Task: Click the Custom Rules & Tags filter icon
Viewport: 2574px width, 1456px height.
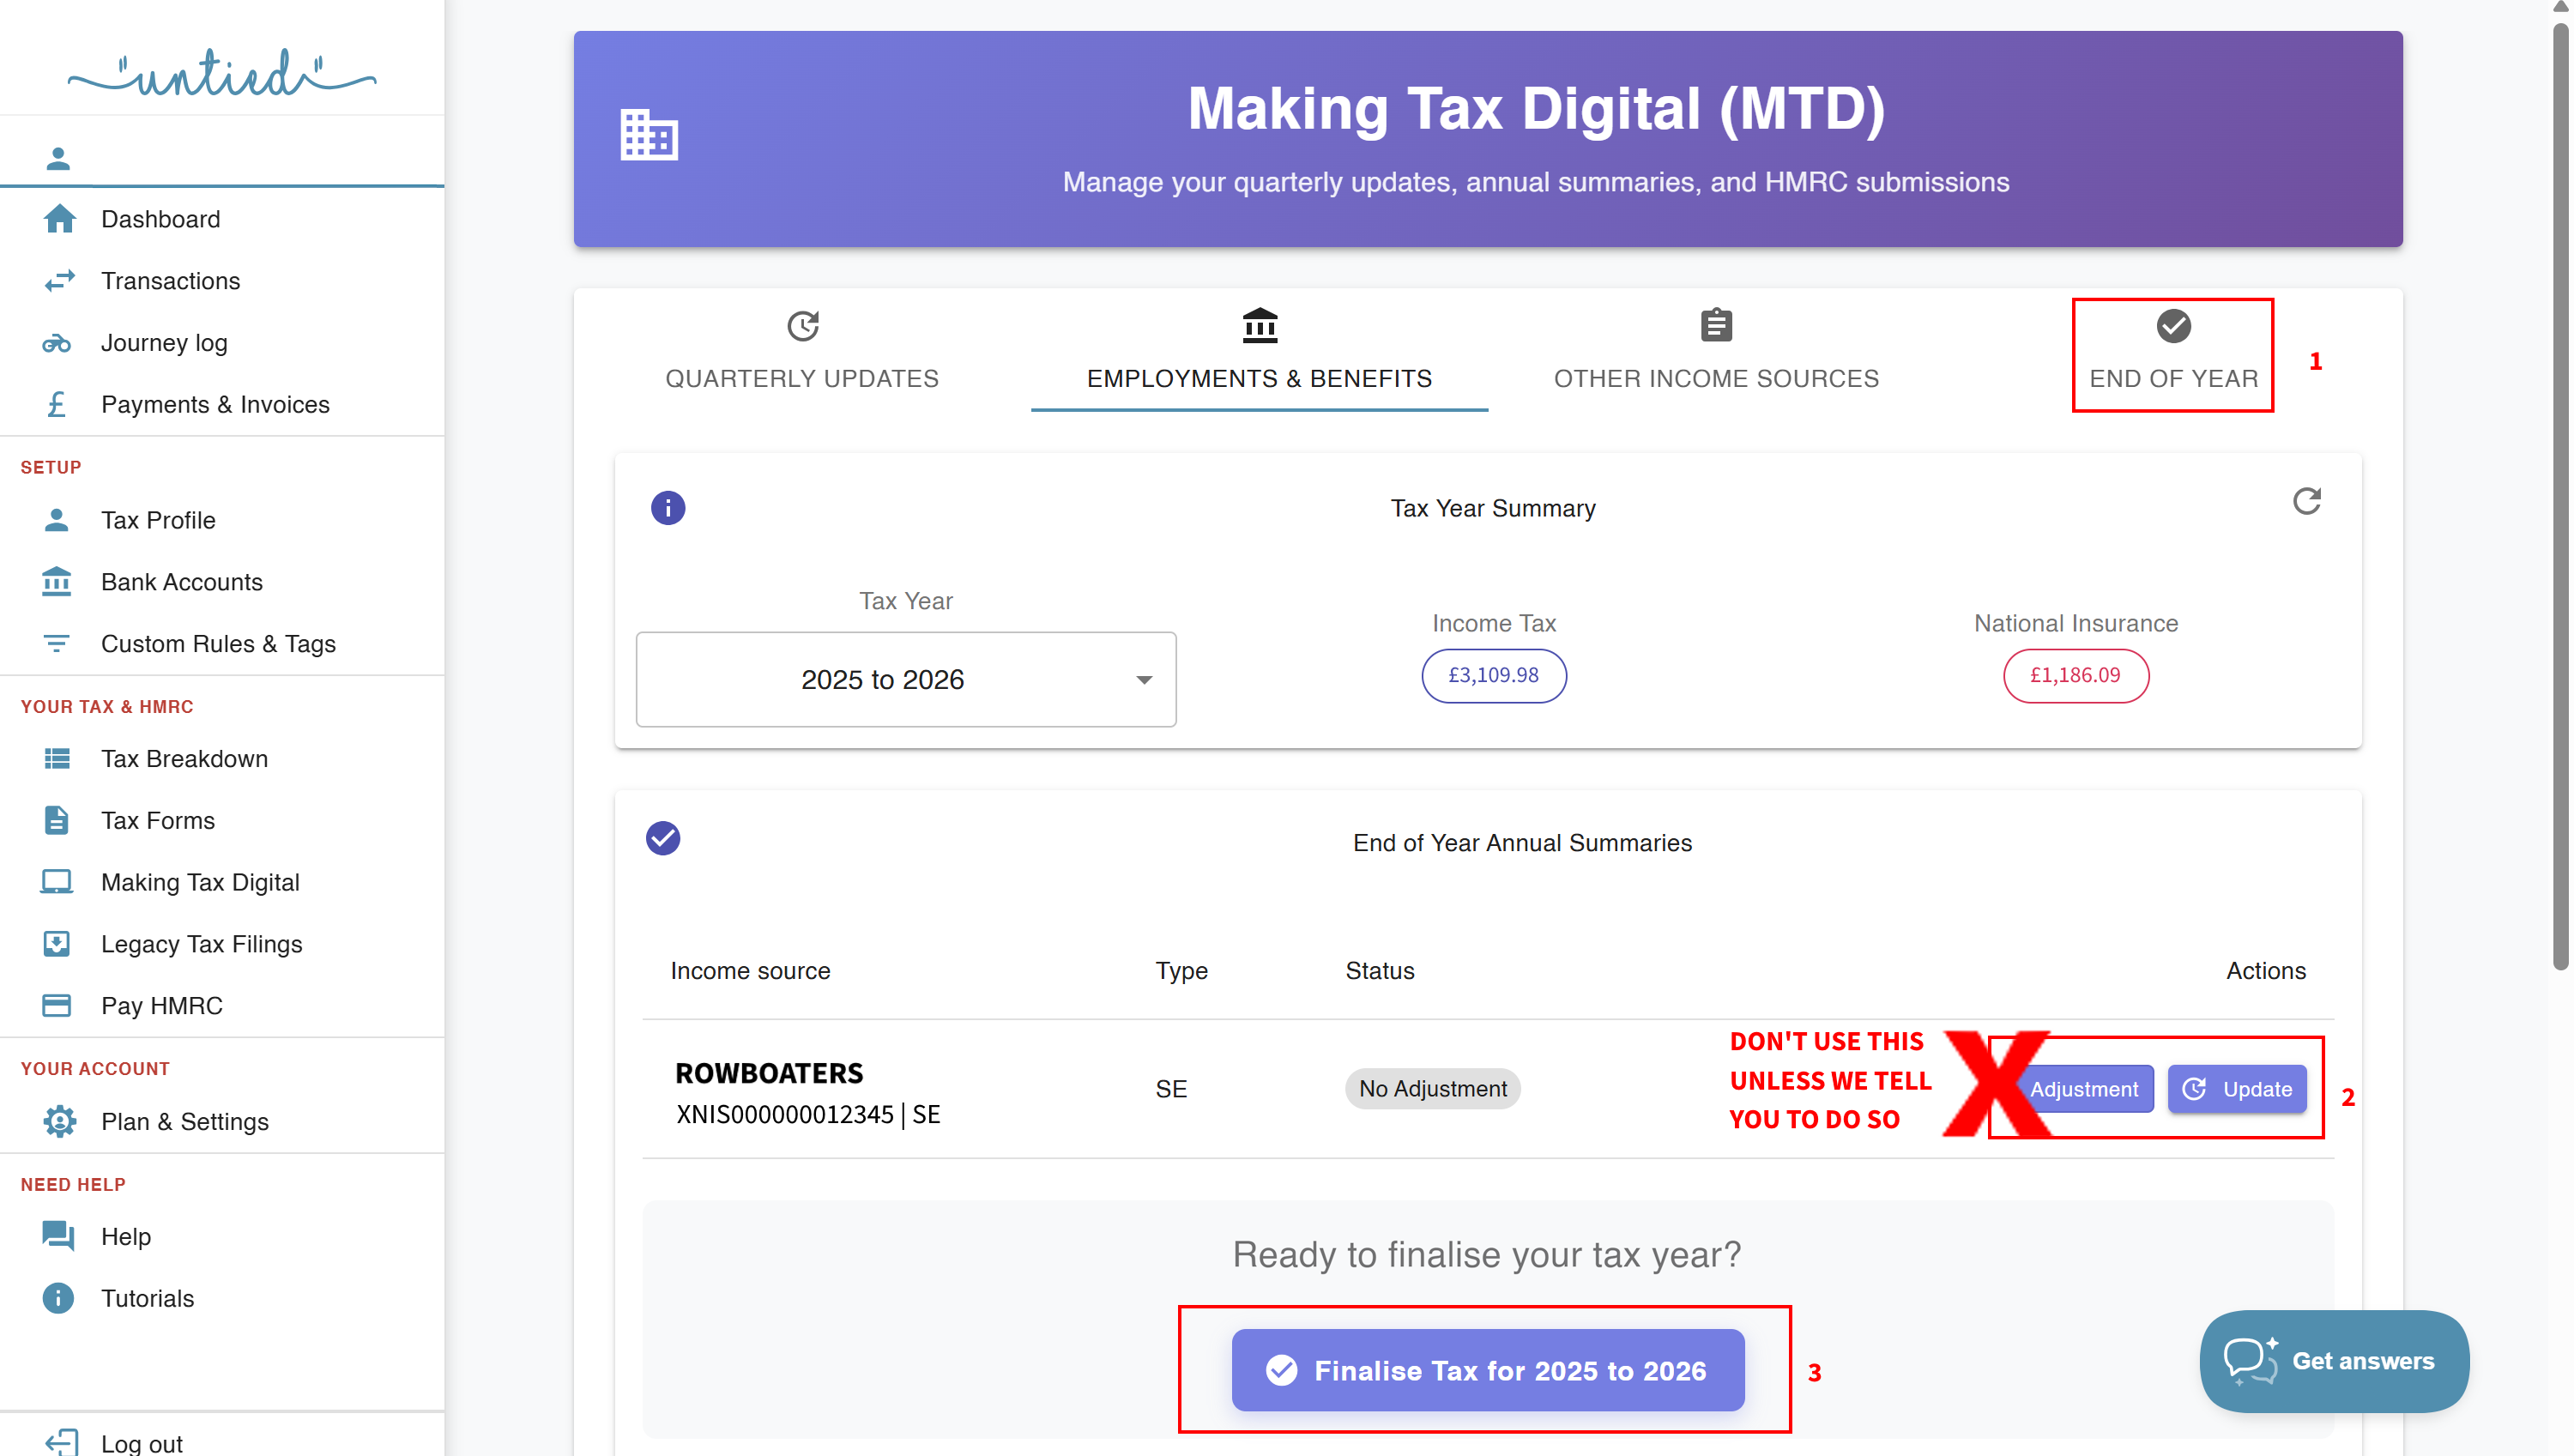Action: (57, 643)
